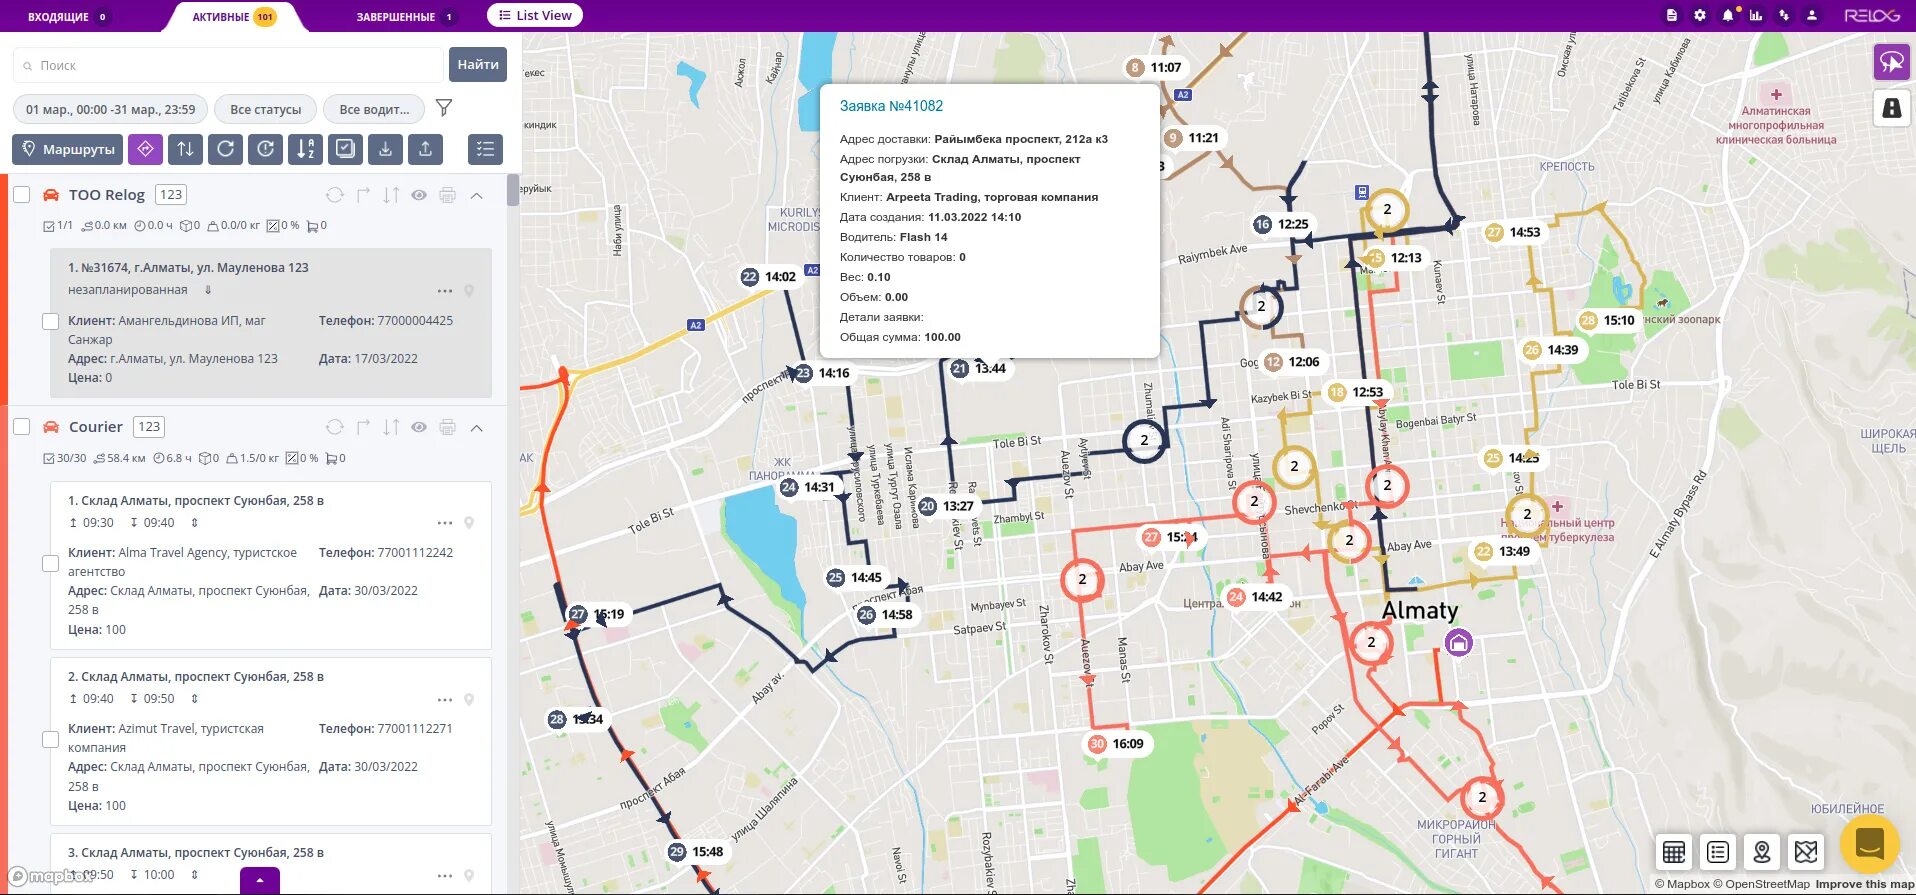Open the date range filter 01 мар.–31 мар.
1916x895 pixels.
coord(110,109)
